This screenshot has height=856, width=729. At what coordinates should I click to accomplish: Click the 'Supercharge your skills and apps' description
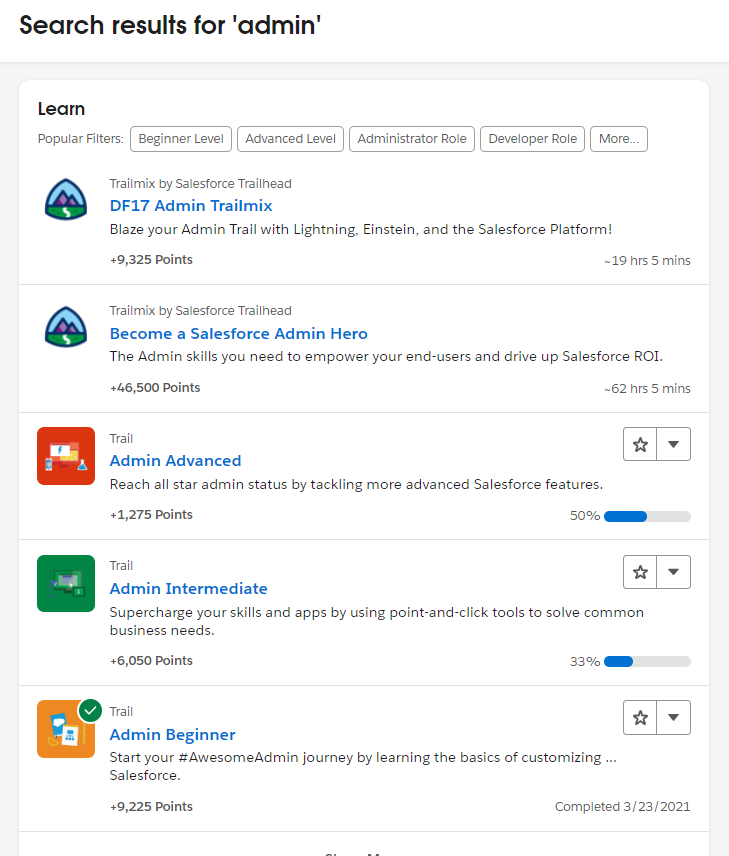point(377,621)
